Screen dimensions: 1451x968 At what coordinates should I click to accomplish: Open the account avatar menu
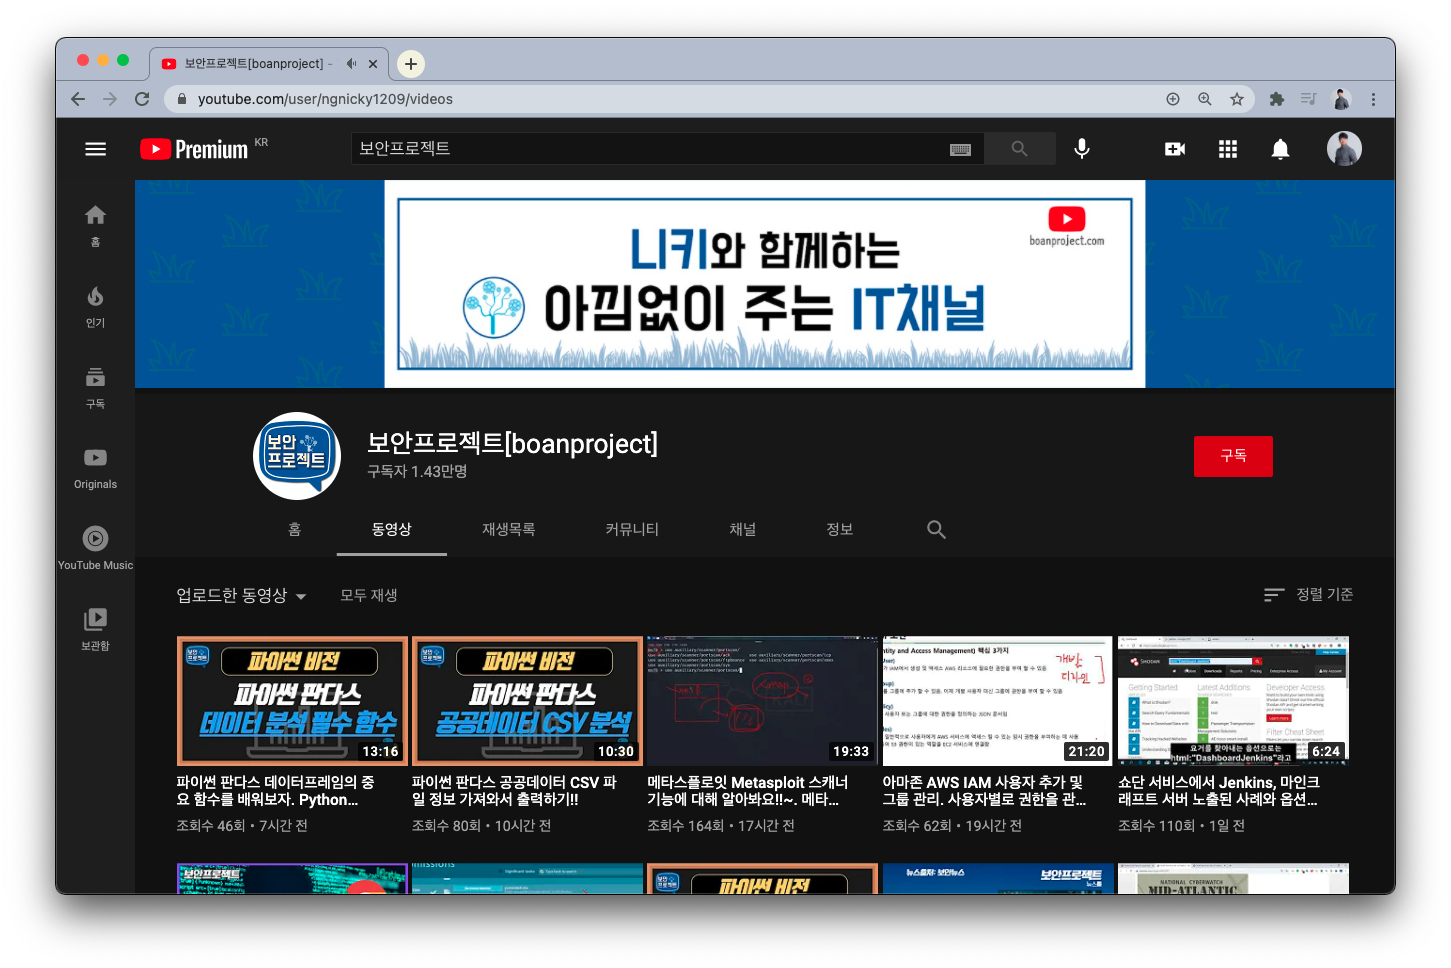pyautogui.click(x=1344, y=149)
